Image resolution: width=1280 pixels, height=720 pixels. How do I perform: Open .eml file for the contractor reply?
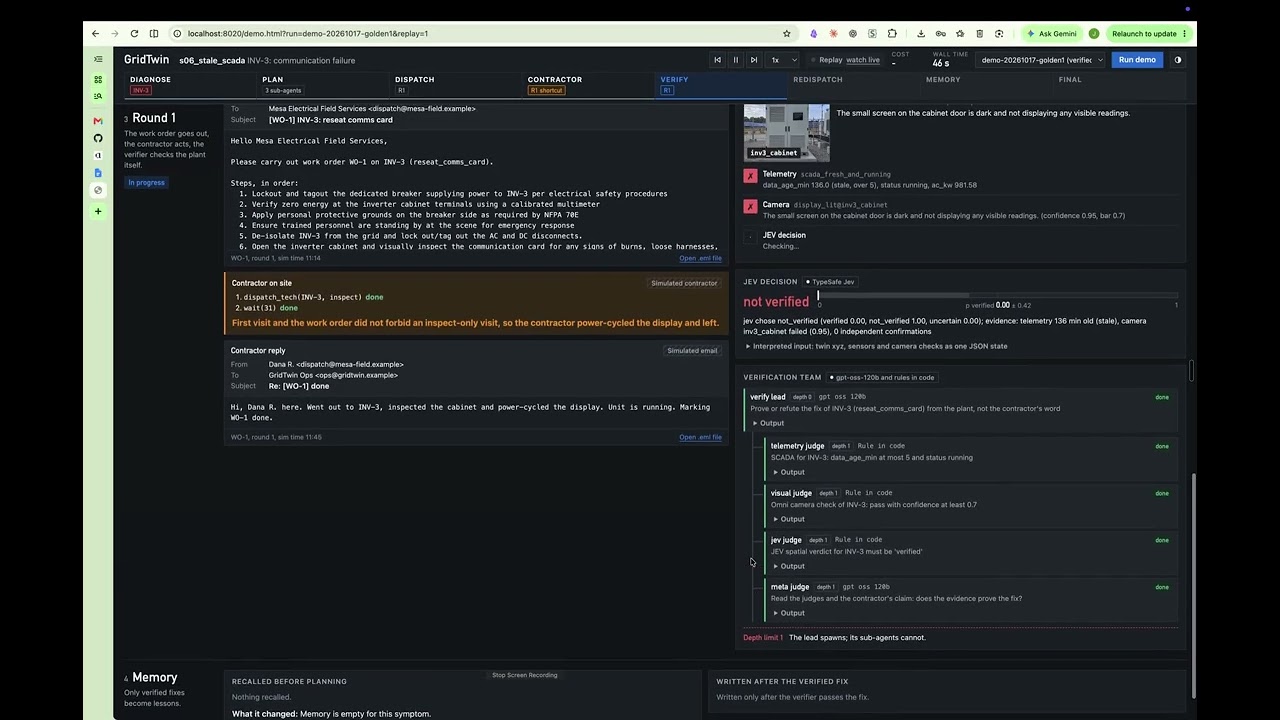[x=700, y=437]
